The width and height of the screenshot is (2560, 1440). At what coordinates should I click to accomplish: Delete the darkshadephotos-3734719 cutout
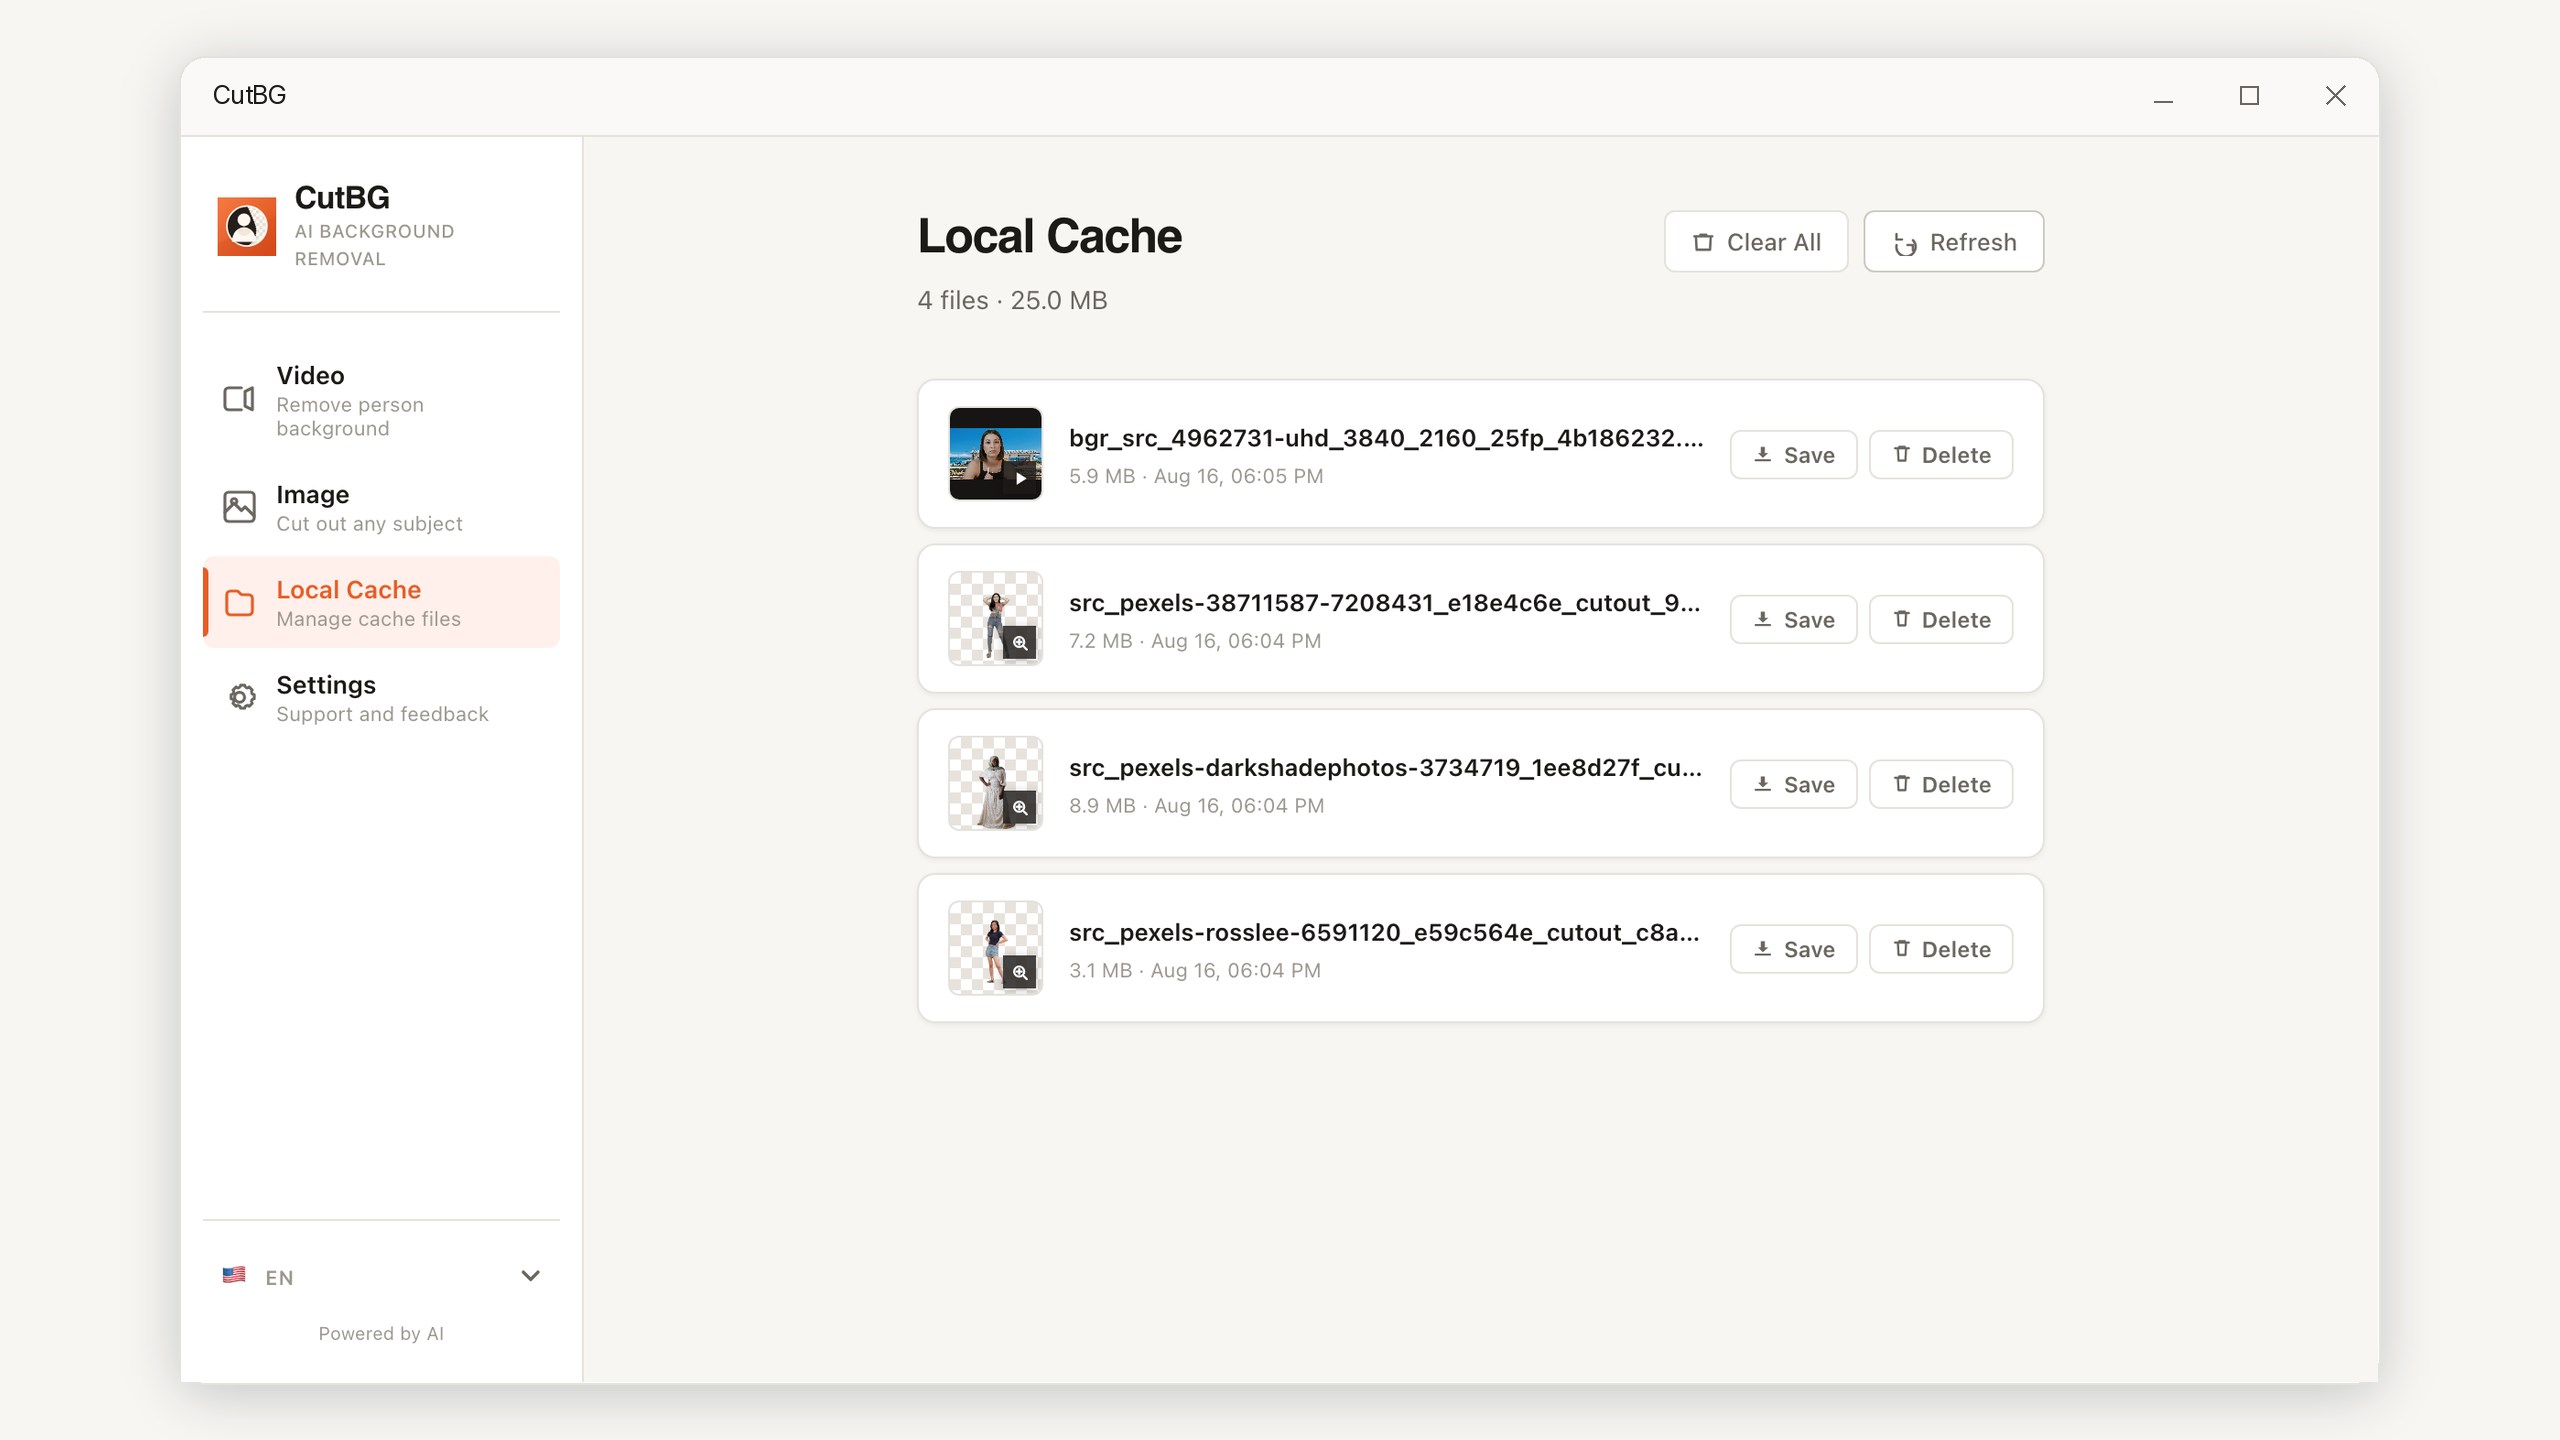pos(1941,785)
